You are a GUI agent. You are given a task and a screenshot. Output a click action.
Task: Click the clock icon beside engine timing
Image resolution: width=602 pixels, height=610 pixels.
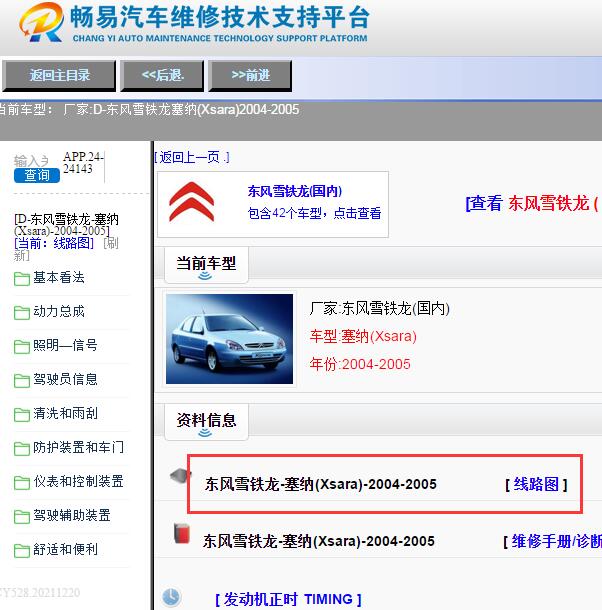tap(171, 597)
